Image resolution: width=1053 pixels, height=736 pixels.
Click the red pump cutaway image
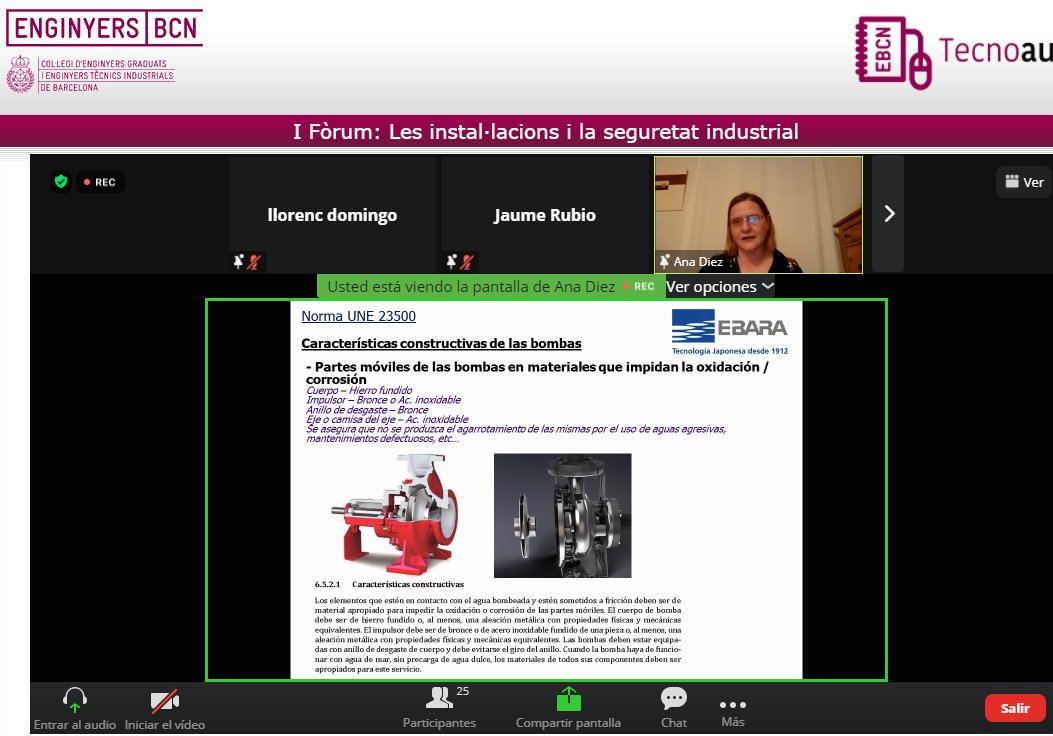coord(396,514)
